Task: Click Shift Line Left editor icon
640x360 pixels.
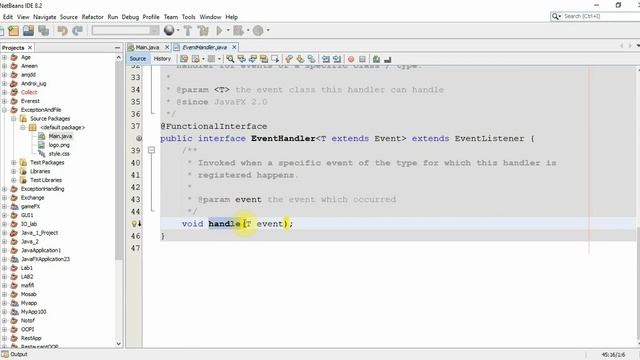Action: [x=326, y=59]
